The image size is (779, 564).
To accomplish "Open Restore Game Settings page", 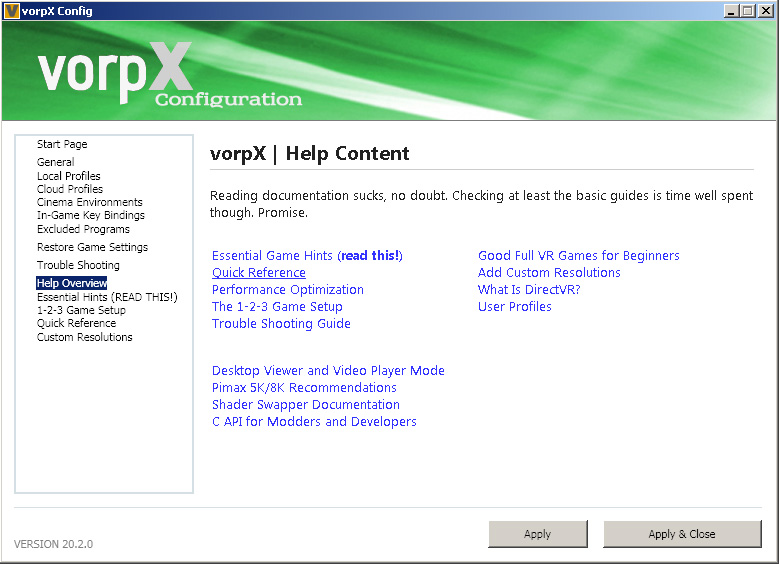I will 92,247.
